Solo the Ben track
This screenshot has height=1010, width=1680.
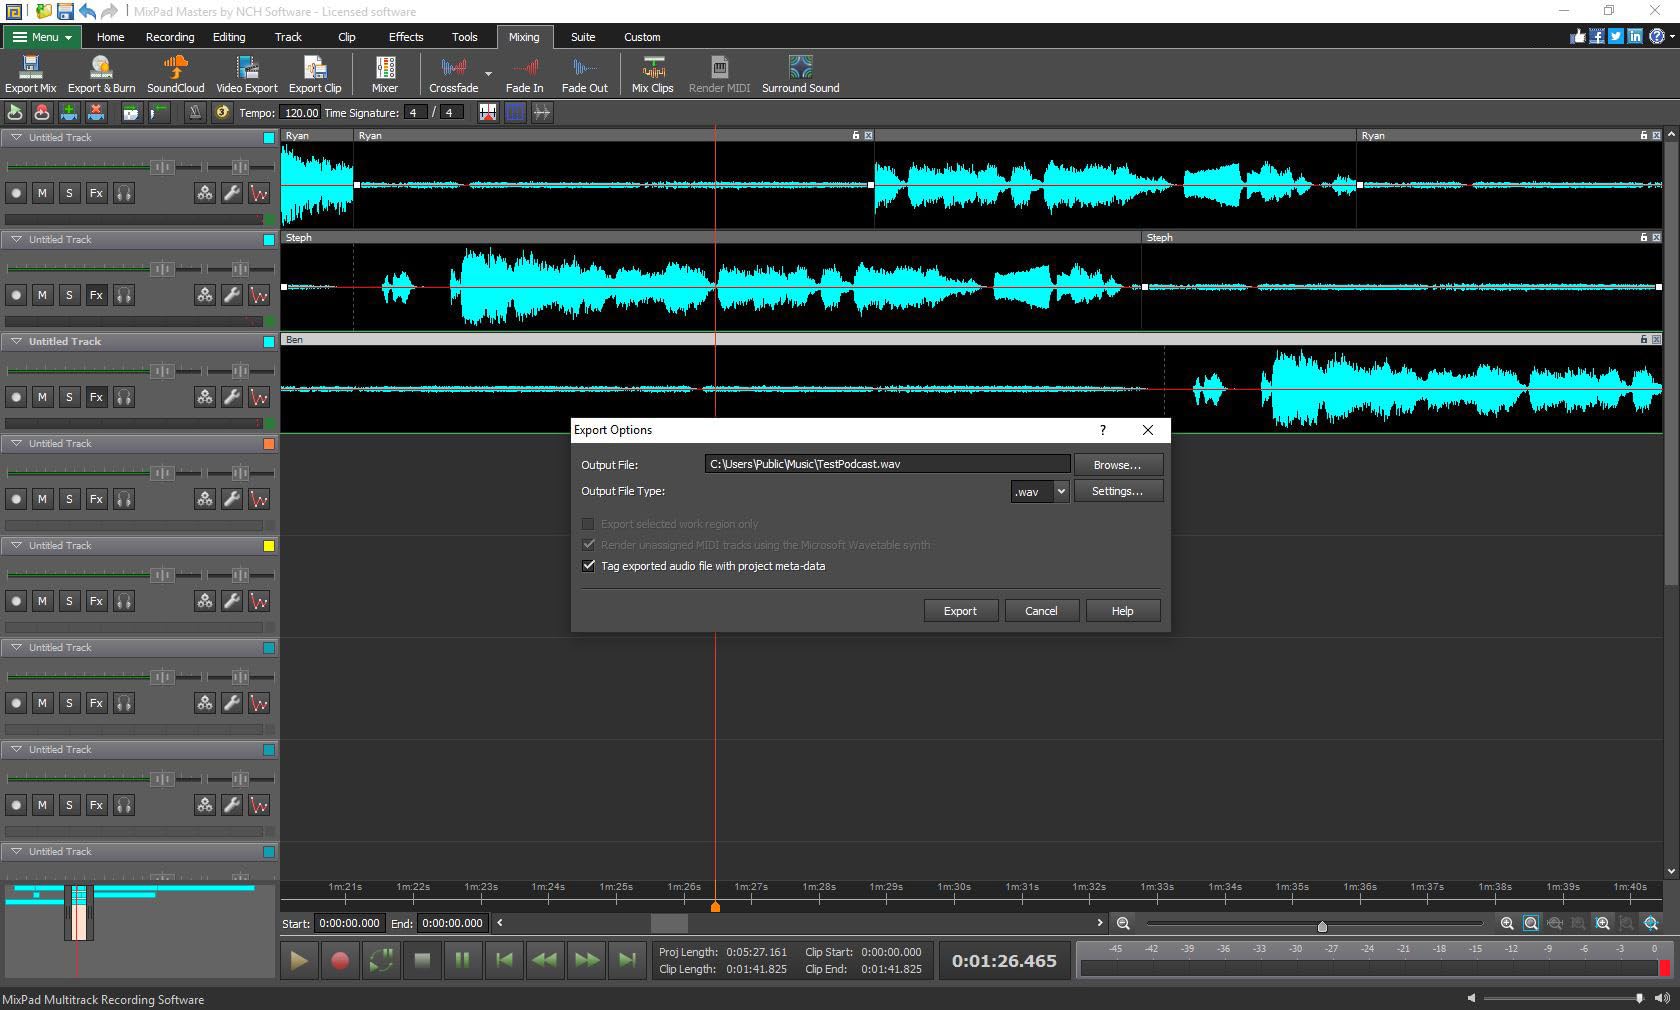click(69, 397)
